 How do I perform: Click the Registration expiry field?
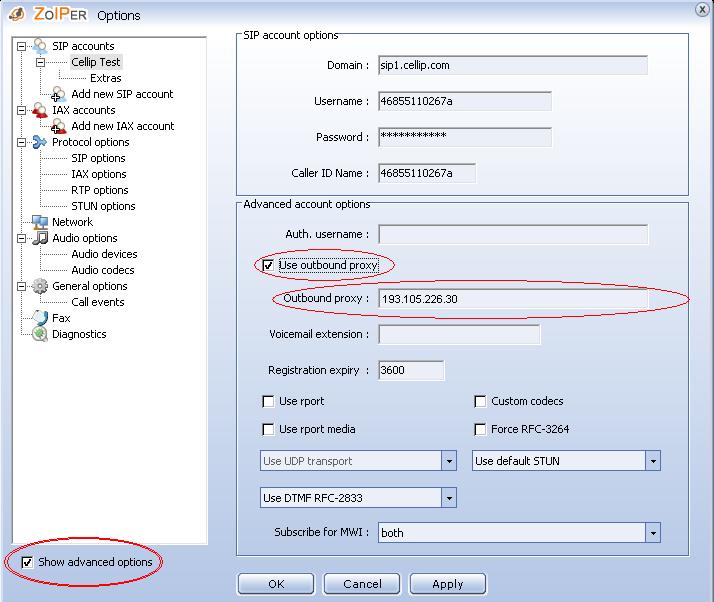411,370
